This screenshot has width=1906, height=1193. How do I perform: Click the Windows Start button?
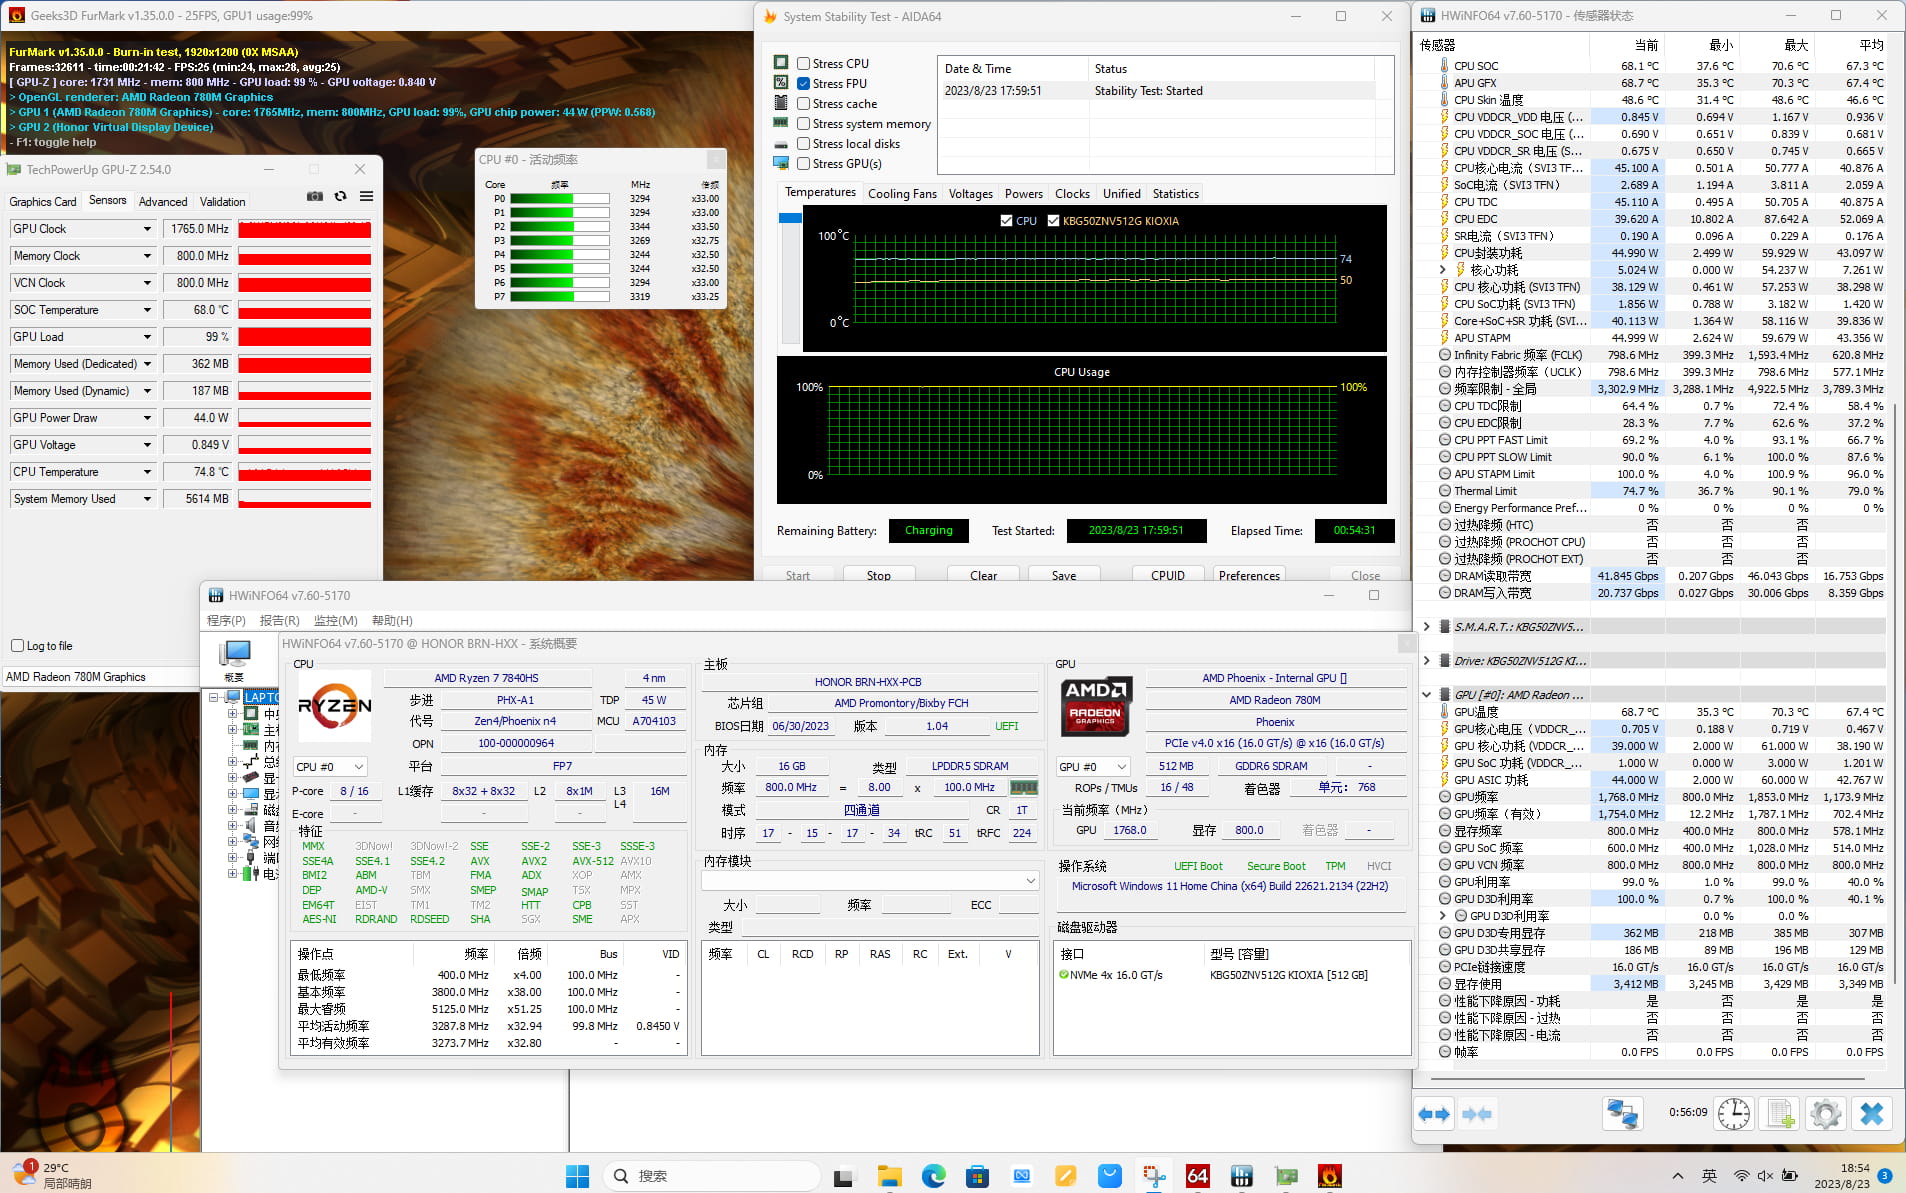coord(577,1176)
